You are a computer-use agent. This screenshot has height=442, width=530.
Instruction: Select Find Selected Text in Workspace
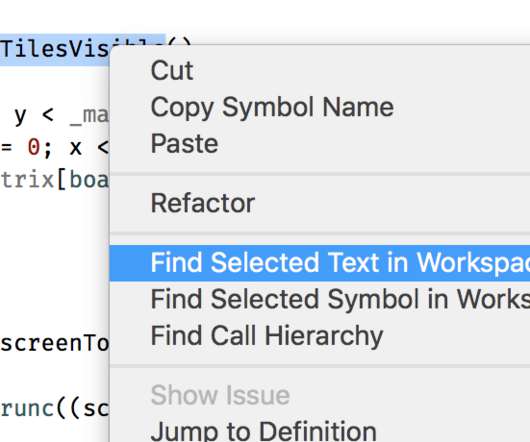pos(320,263)
